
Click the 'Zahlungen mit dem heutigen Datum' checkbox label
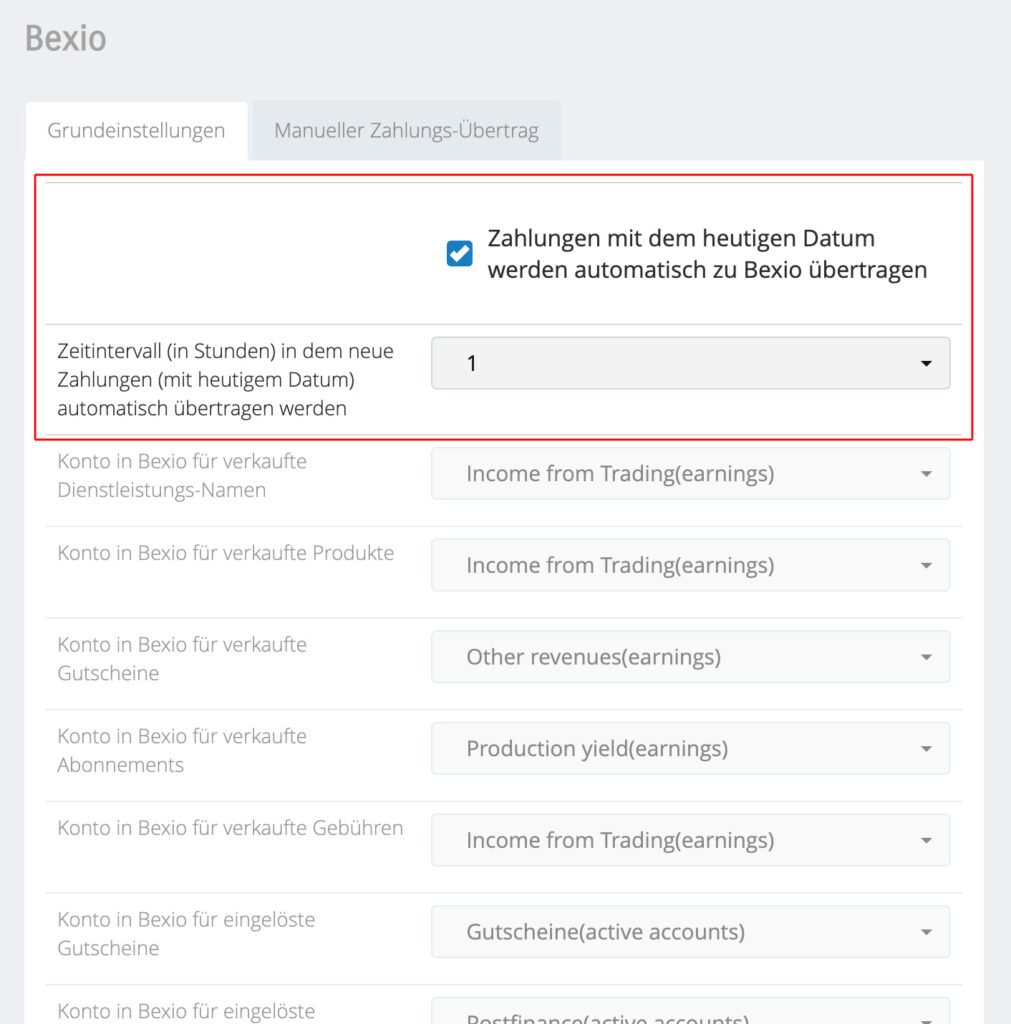point(706,254)
